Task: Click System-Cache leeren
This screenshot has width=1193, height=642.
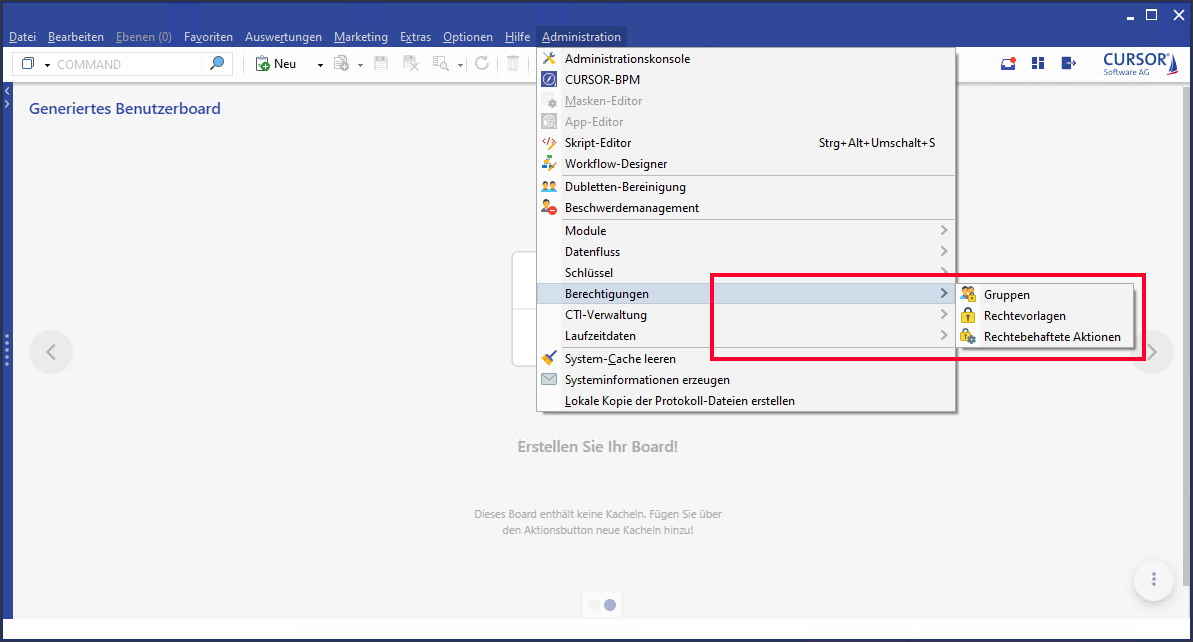Action: click(x=619, y=359)
